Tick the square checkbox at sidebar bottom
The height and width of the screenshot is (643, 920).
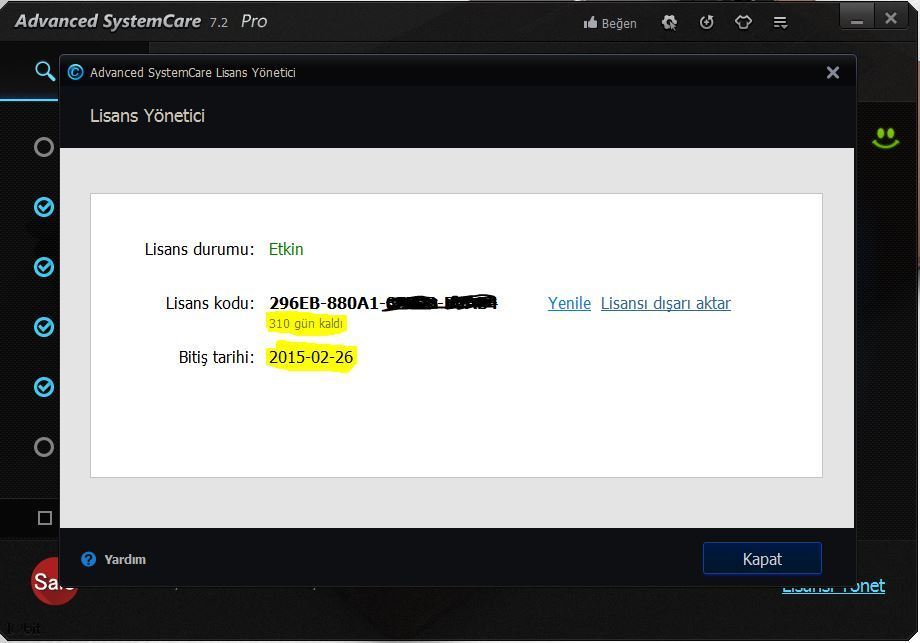[45, 518]
